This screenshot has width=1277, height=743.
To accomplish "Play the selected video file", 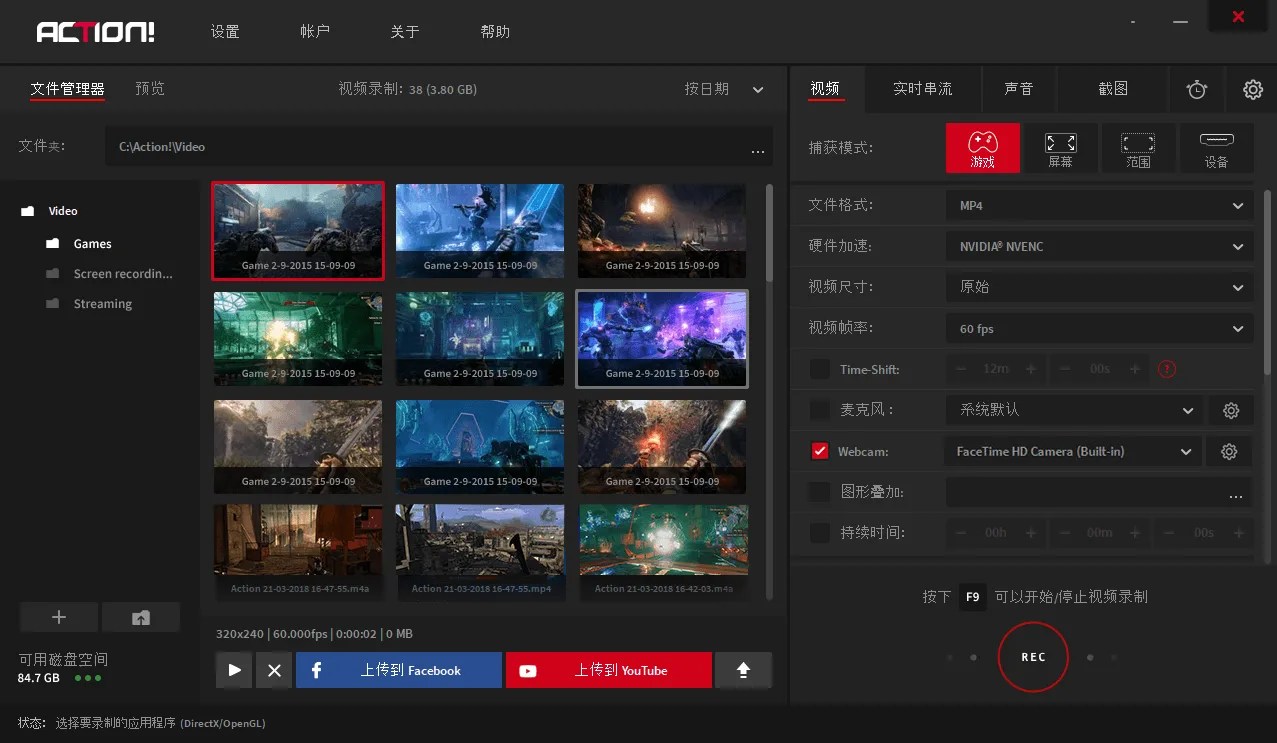I will pyautogui.click(x=234, y=670).
